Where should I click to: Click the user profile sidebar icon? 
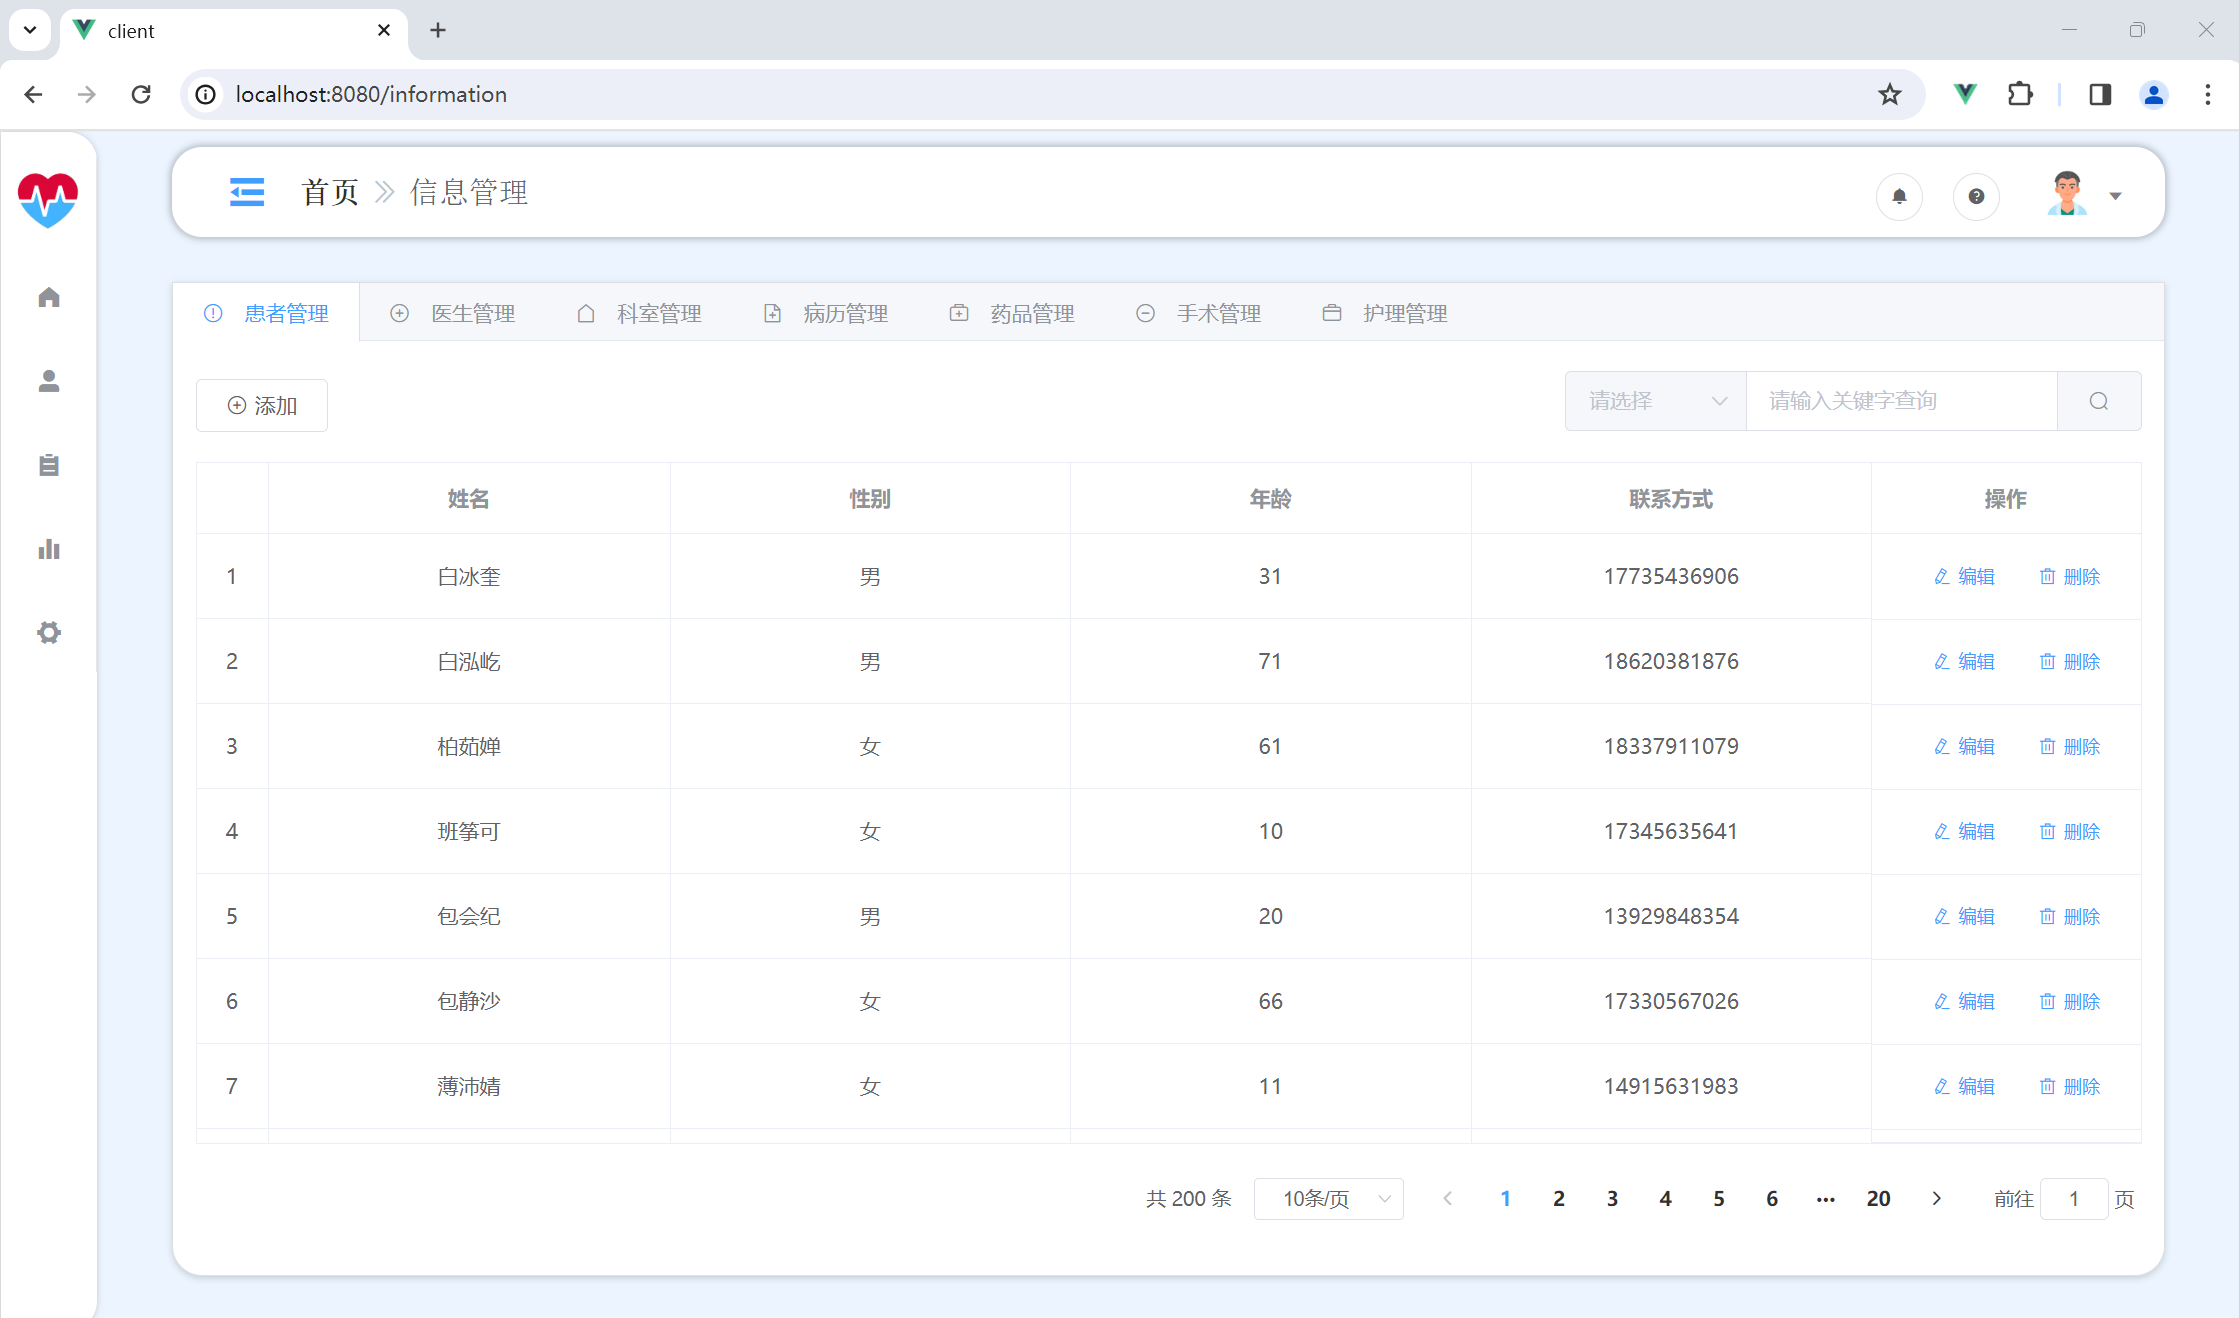coord(49,381)
